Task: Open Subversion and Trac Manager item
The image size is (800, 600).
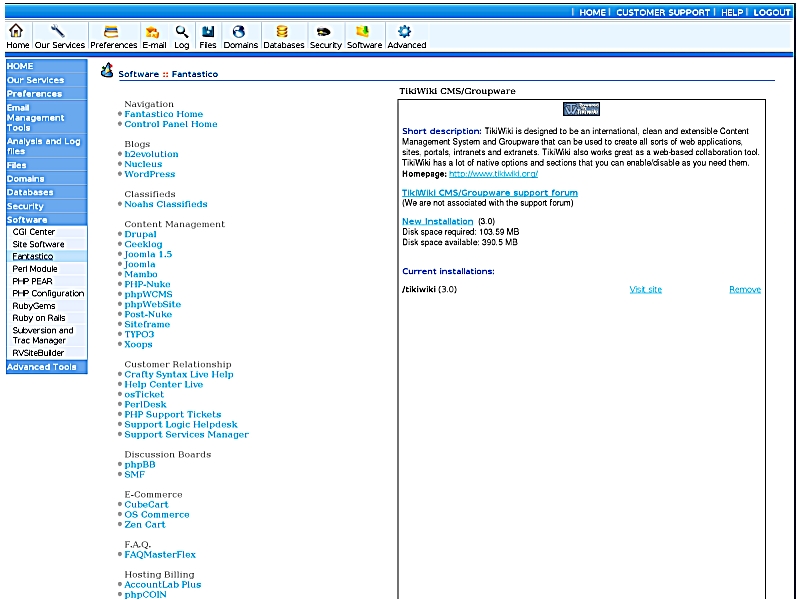Action: click(43, 335)
